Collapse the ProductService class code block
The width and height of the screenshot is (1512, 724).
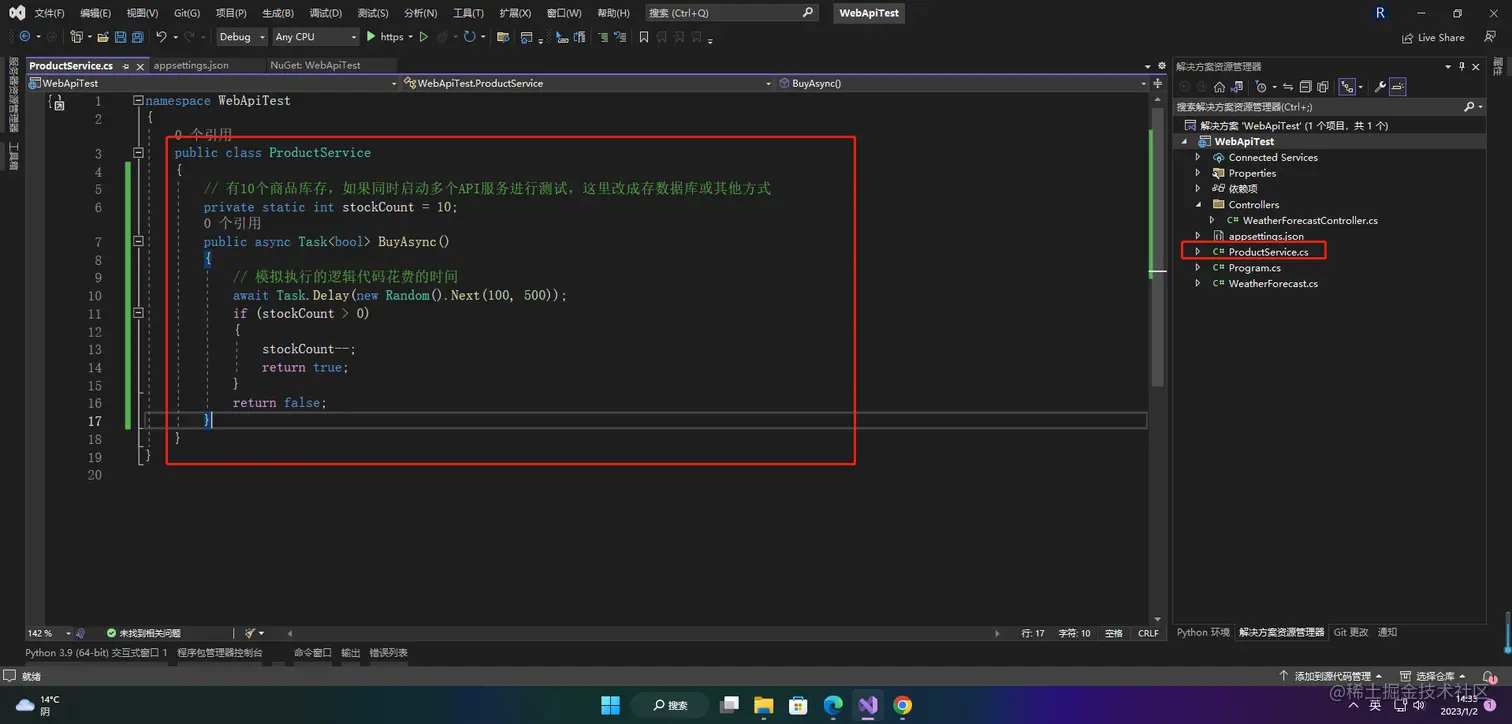138,153
